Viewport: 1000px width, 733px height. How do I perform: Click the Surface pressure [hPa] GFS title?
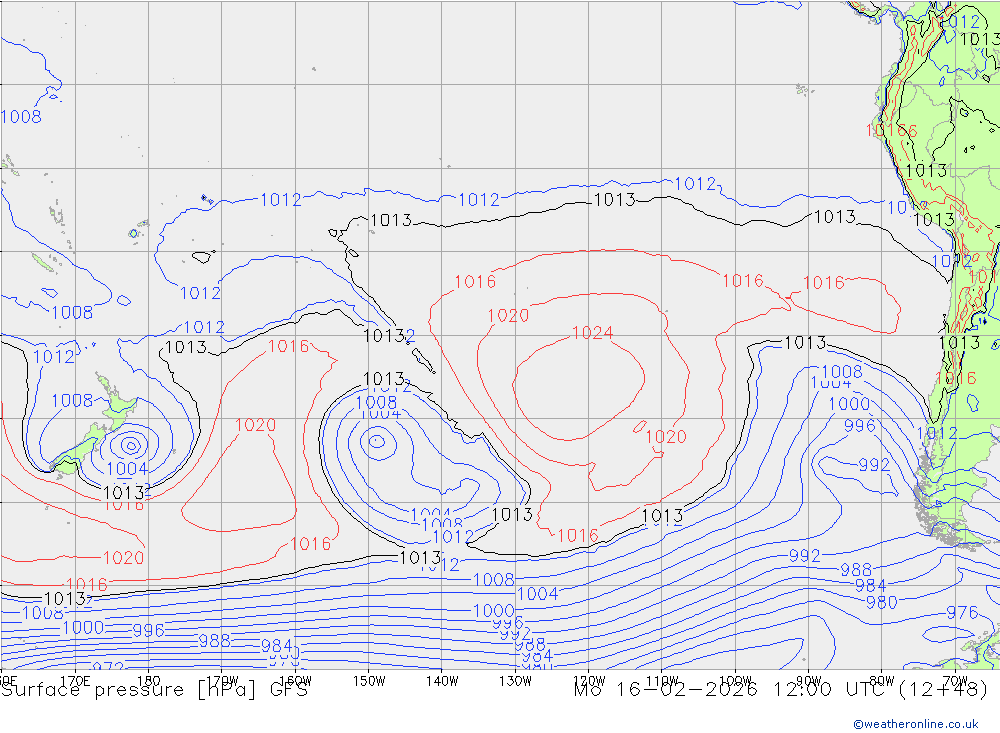[154, 689]
